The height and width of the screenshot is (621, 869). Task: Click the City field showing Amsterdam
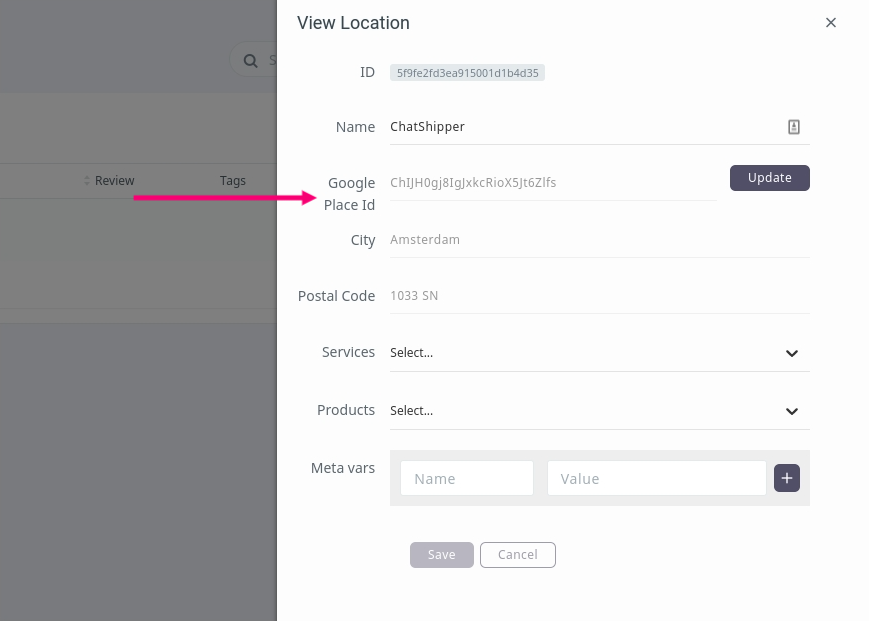[x=600, y=240]
